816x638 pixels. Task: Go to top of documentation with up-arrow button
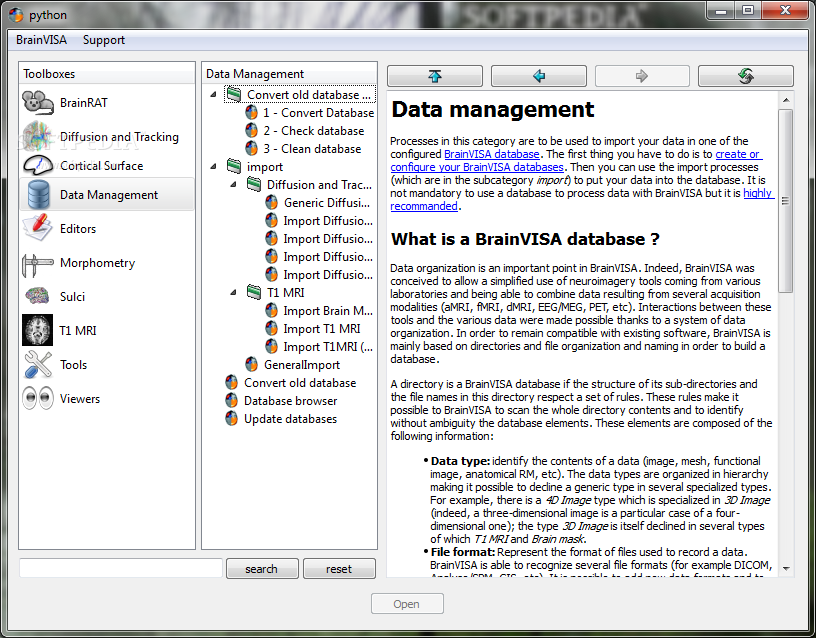[x=435, y=76]
